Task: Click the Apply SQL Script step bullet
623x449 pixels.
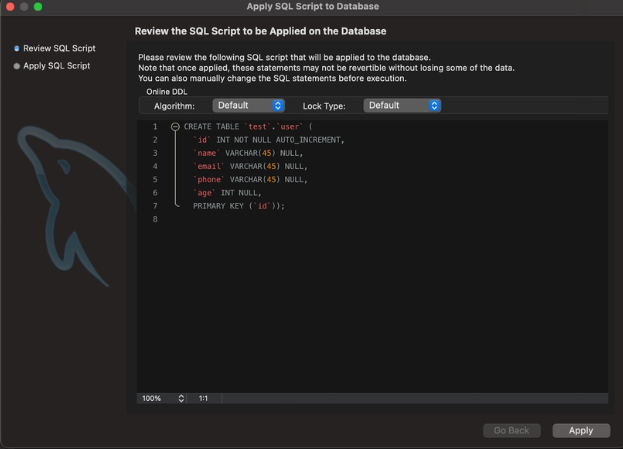Action: tap(16, 66)
